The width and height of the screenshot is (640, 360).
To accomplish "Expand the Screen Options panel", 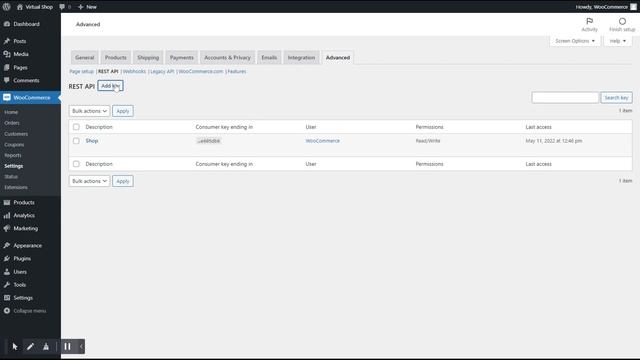I will point(575,41).
